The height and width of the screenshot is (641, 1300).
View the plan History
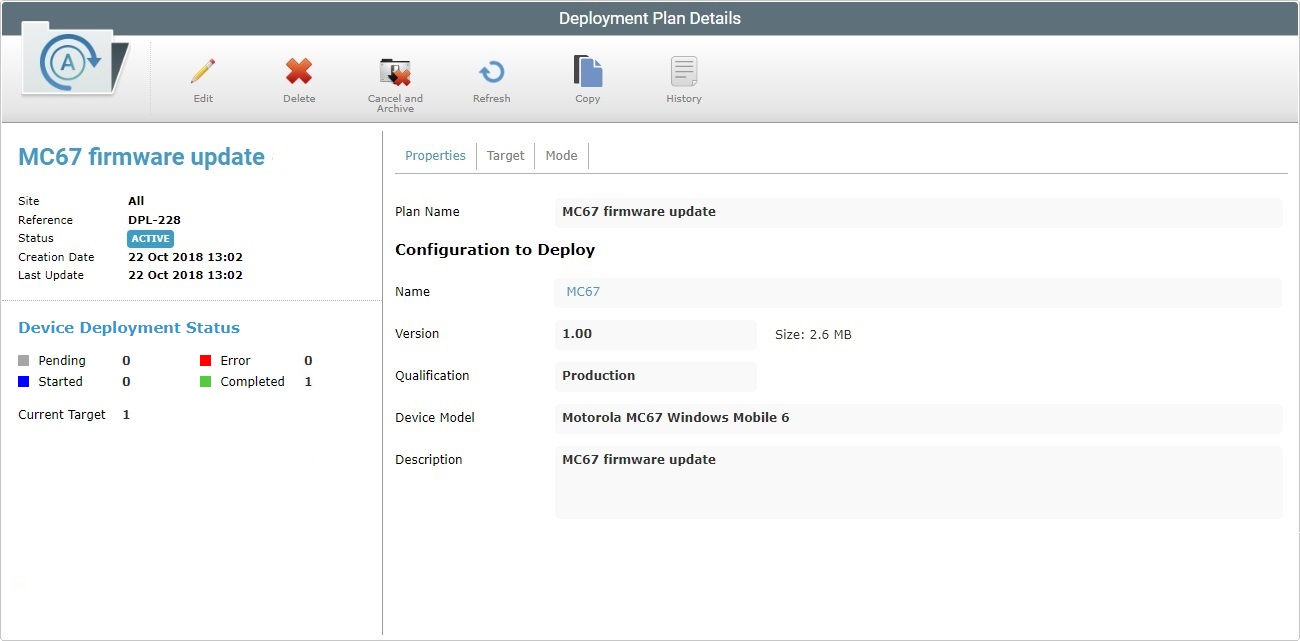683,72
